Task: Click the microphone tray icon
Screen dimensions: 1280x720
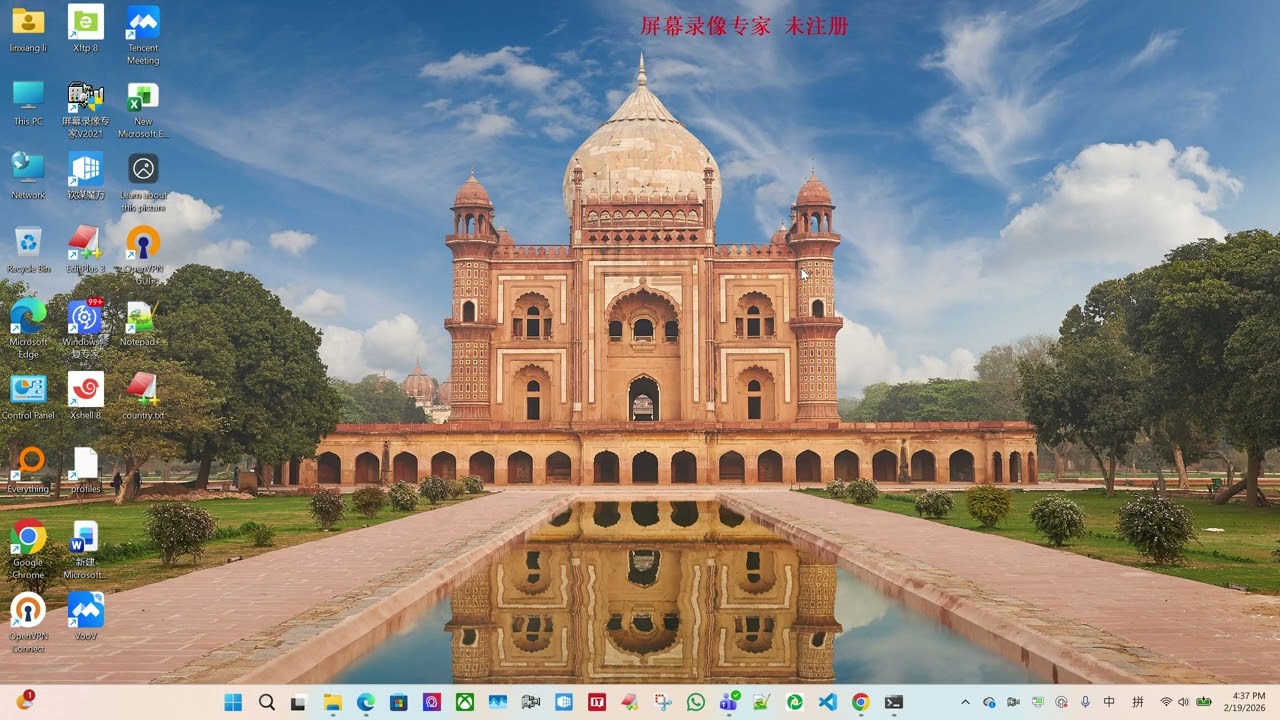Action: [x=1085, y=702]
